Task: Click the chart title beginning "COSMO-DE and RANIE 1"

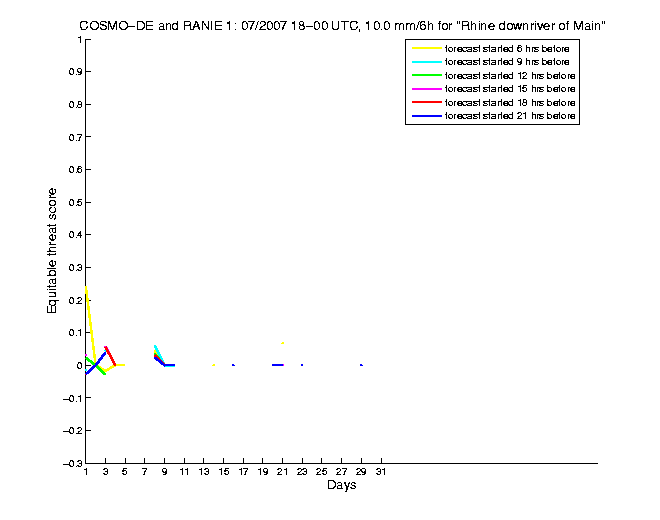Action: (342, 26)
